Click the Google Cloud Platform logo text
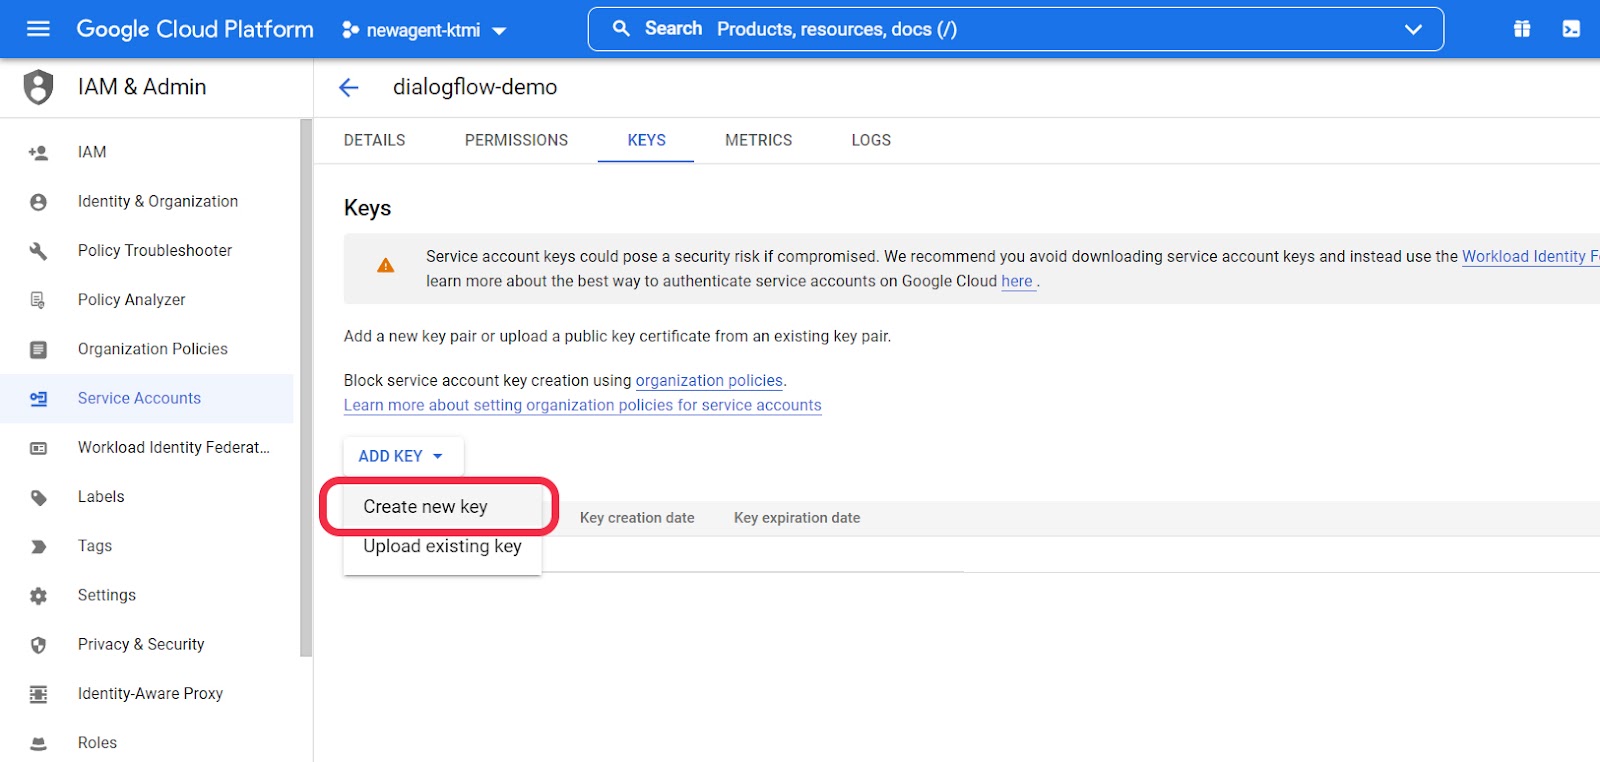 195,29
